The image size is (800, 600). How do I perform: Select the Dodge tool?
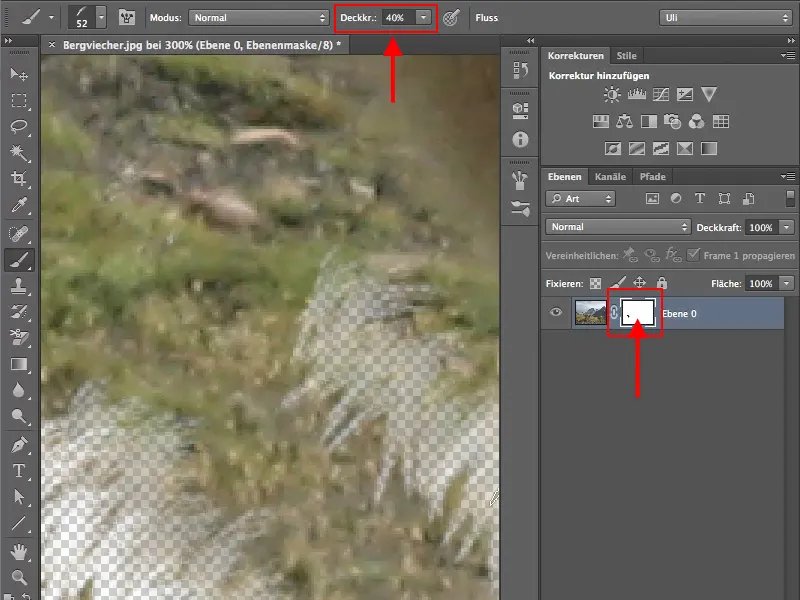coord(19,417)
